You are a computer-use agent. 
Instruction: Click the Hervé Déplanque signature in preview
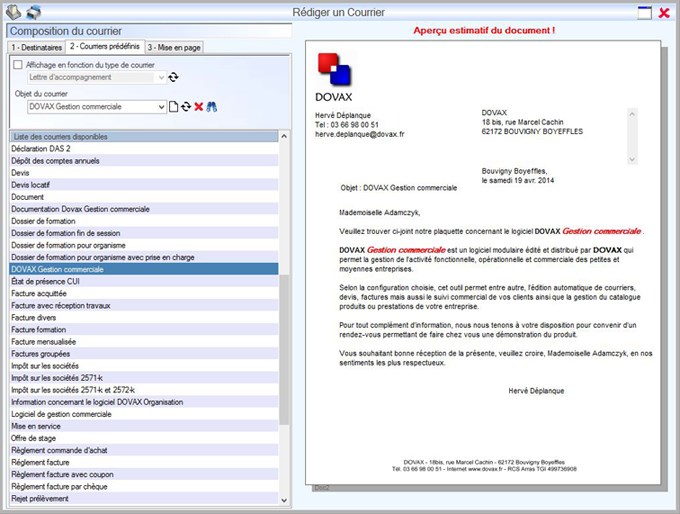pos(536,391)
